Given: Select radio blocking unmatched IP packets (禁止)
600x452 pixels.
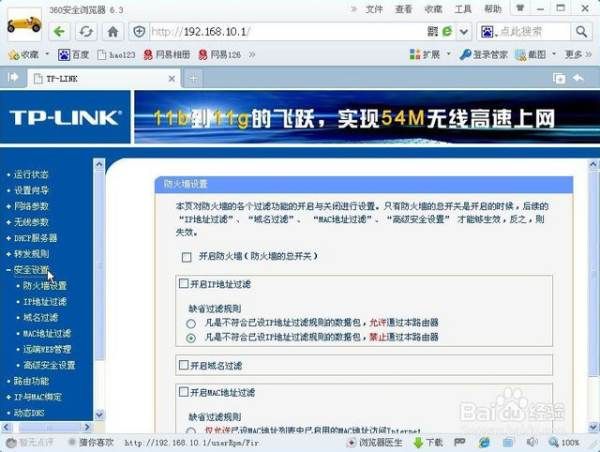Looking at the screenshot, I should coord(191,338).
